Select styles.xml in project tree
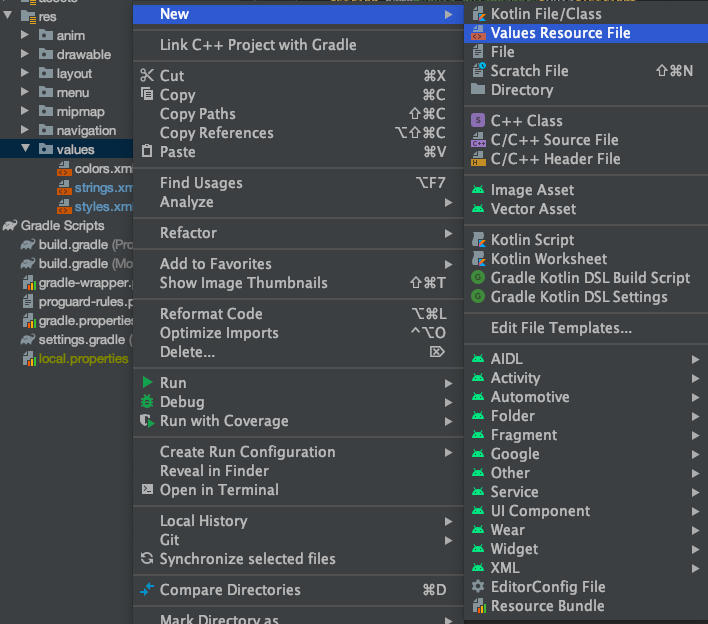The image size is (708, 624). tap(103, 206)
